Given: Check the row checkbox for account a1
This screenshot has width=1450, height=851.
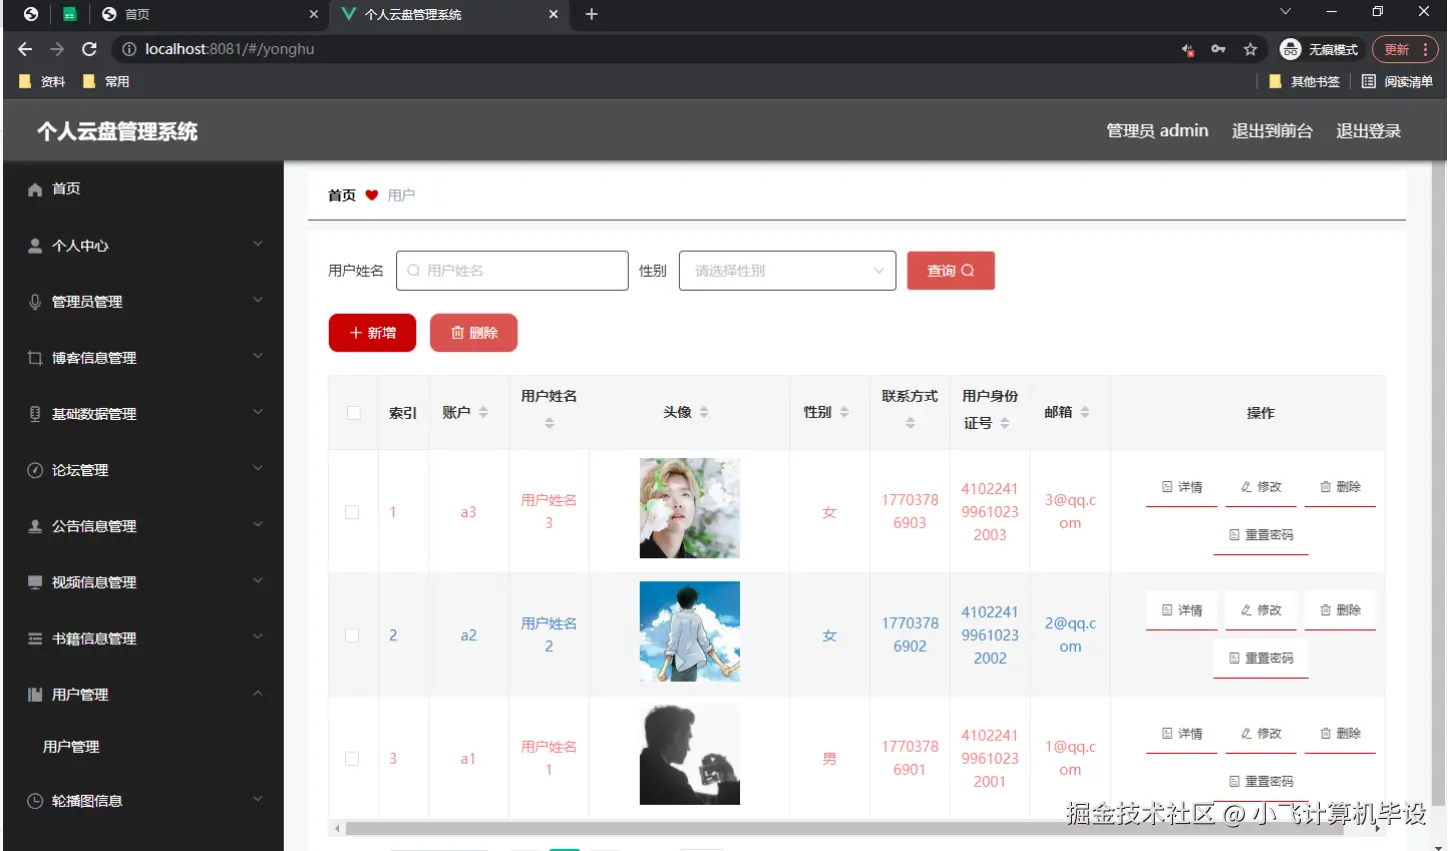Looking at the screenshot, I should tap(352, 759).
